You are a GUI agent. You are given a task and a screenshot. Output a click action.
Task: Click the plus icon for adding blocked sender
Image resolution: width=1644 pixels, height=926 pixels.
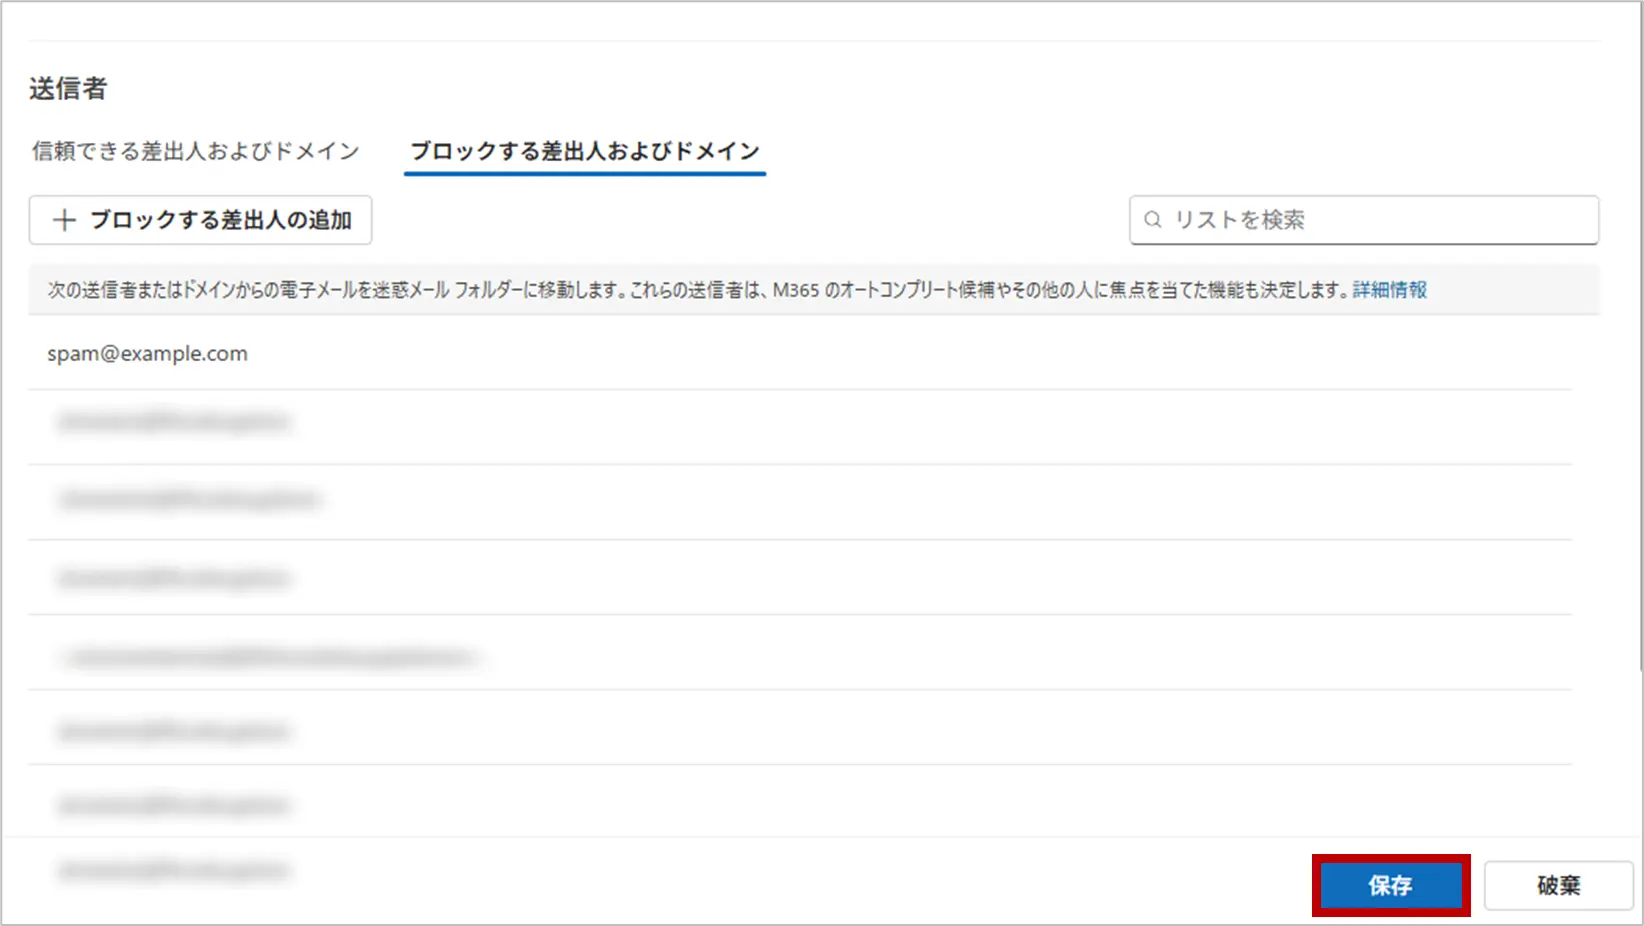coord(64,220)
